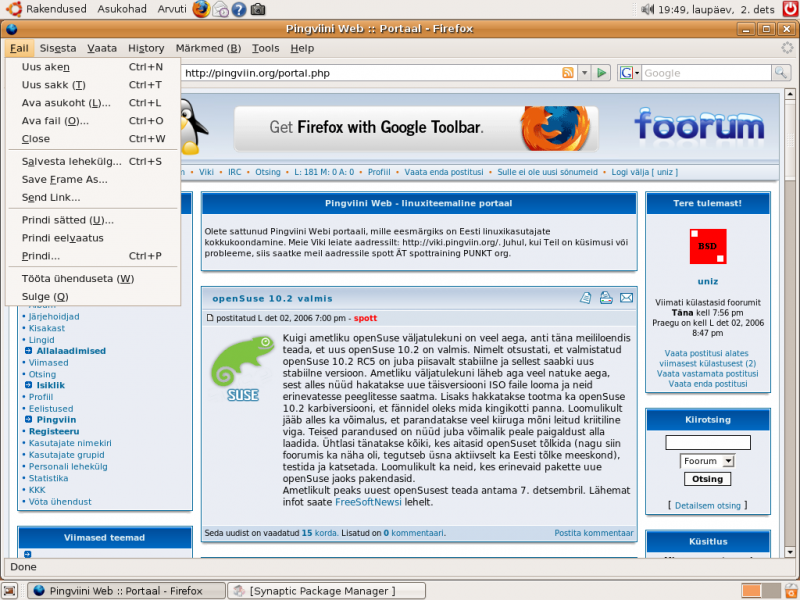Viewport: 800px width, 600px height.
Task: Open the IRC link in navigation bar
Action: (235, 172)
